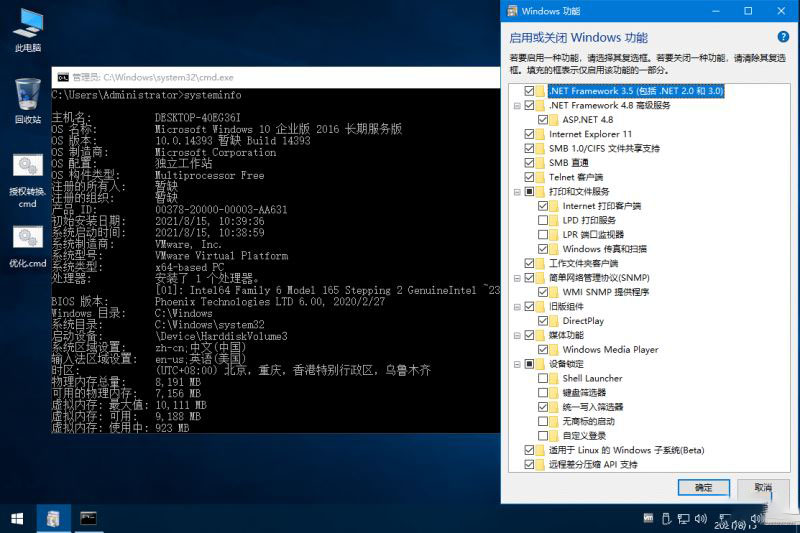Toggle ASP.NET 4.8 checkbox
This screenshot has width=800, height=533.
(543, 120)
